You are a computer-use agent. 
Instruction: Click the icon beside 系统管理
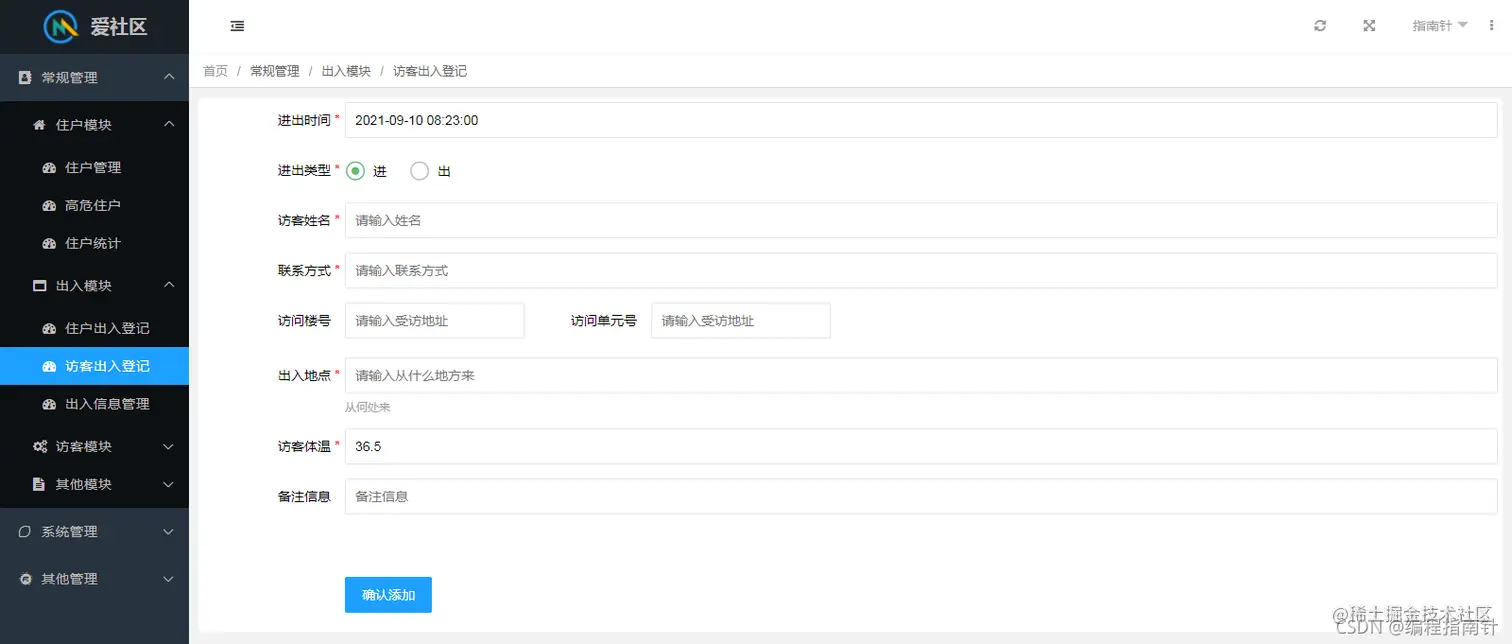click(x=26, y=532)
